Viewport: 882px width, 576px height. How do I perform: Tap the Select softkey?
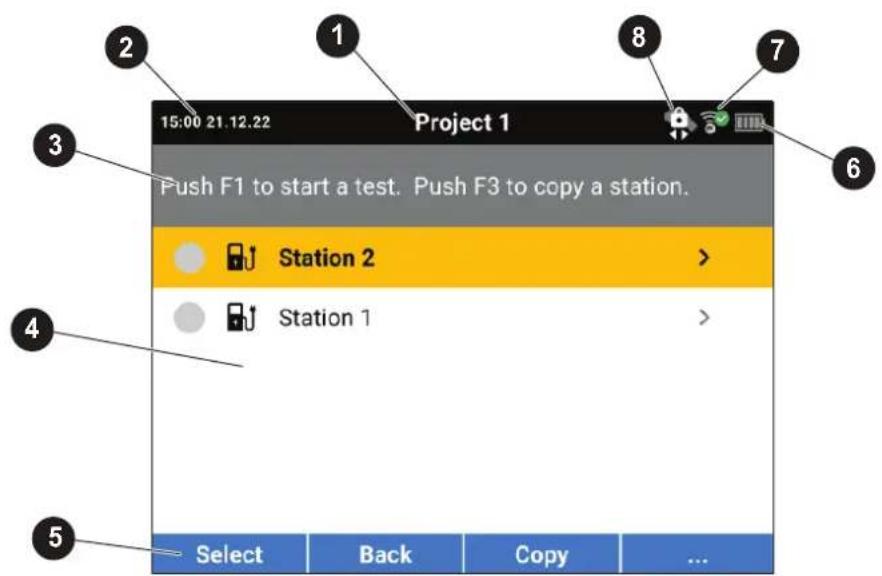[230, 555]
